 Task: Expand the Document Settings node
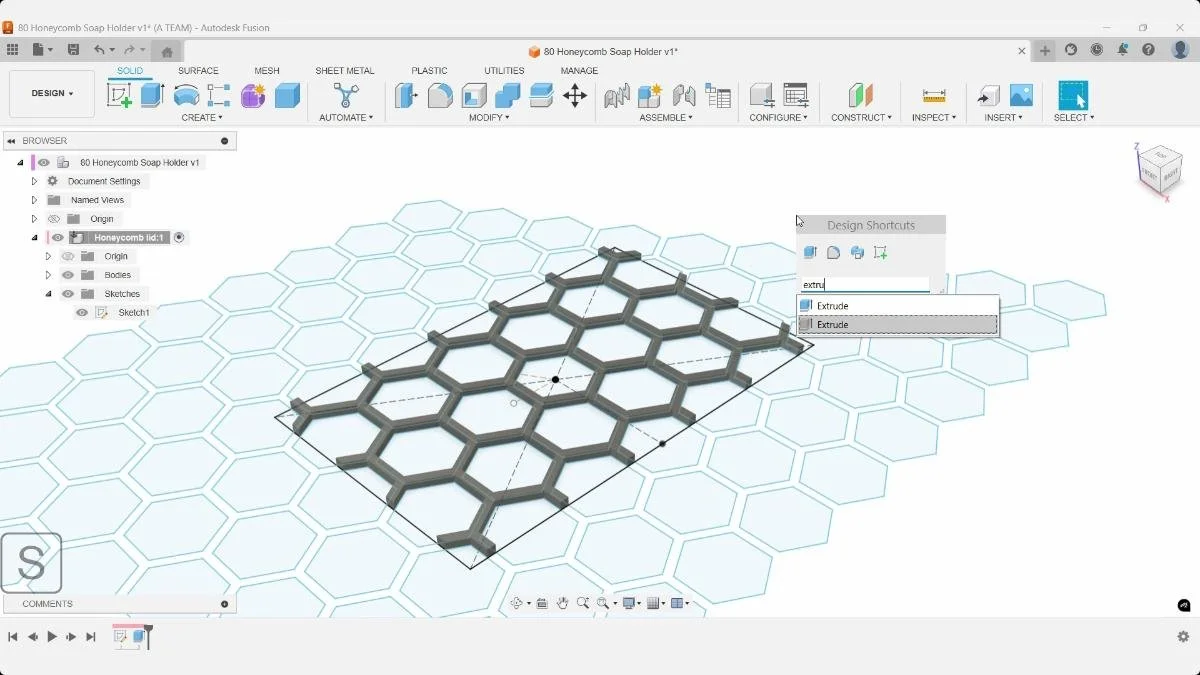[34, 181]
